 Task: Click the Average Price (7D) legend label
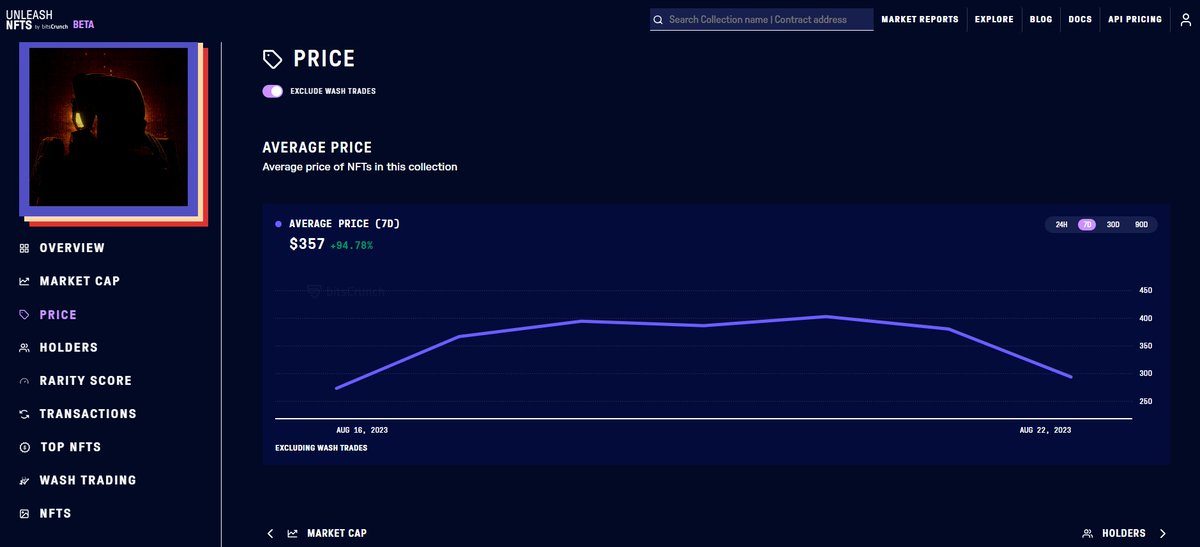pos(345,224)
